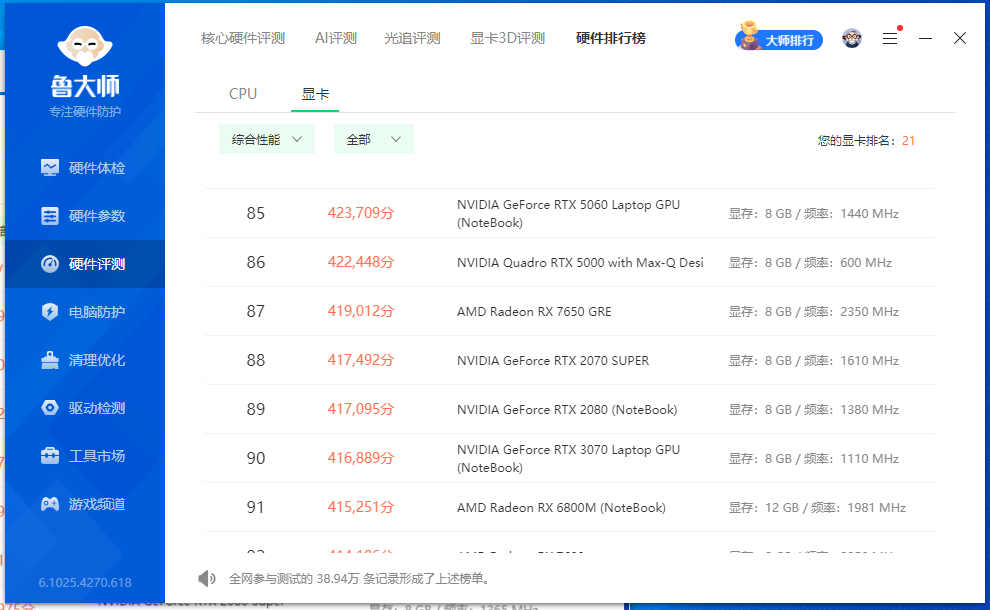Select the 硬件排行榜 tab
The image size is (990, 610).
pyautogui.click(x=611, y=39)
